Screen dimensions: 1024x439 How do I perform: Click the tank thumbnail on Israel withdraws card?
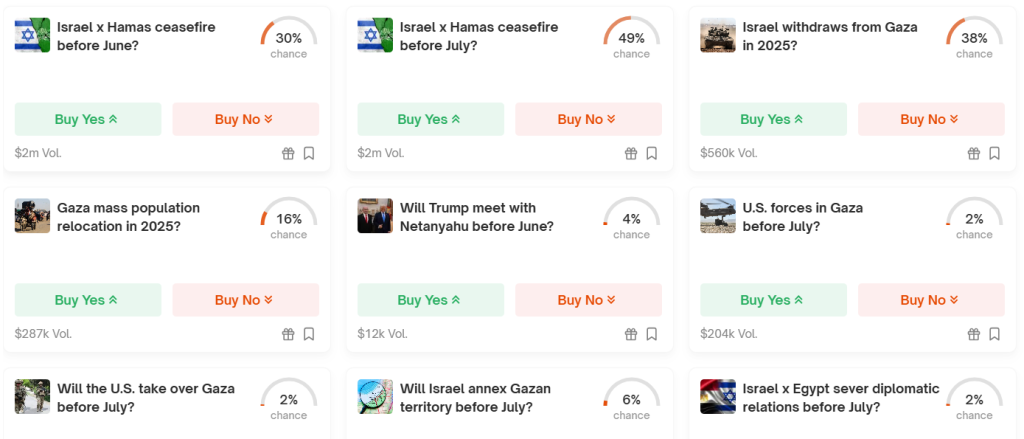click(718, 35)
